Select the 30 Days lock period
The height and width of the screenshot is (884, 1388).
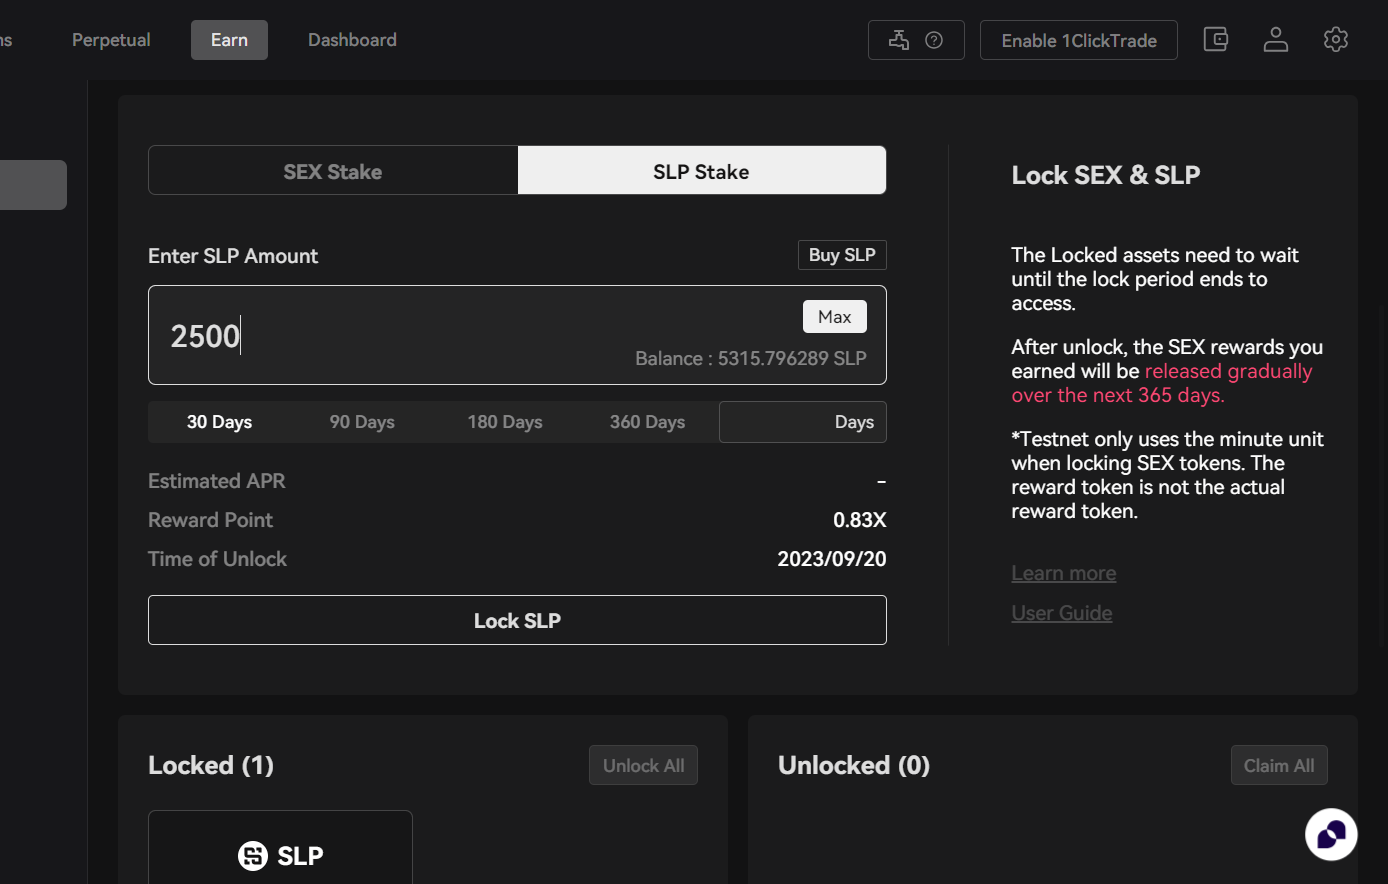[219, 422]
